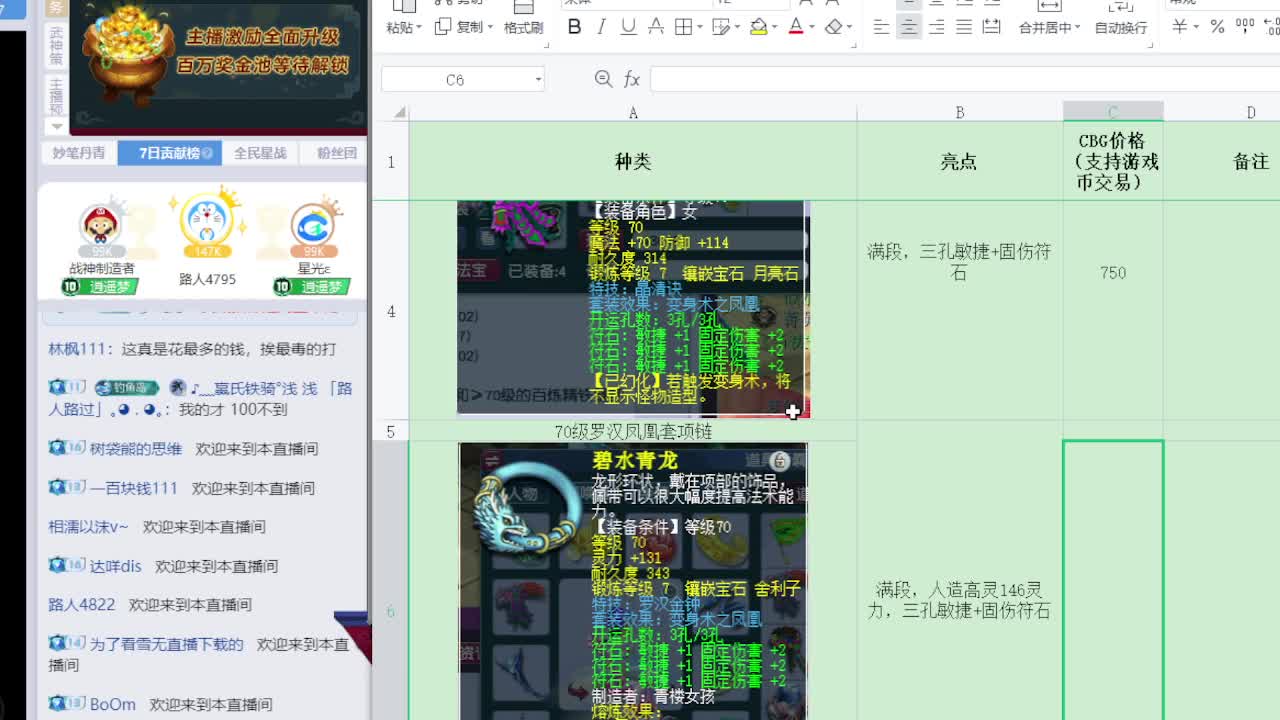The width and height of the screenshot is (1280, 720).
Task: Switch to the 粉丝团 tab
Action: (x=336, y=153)
